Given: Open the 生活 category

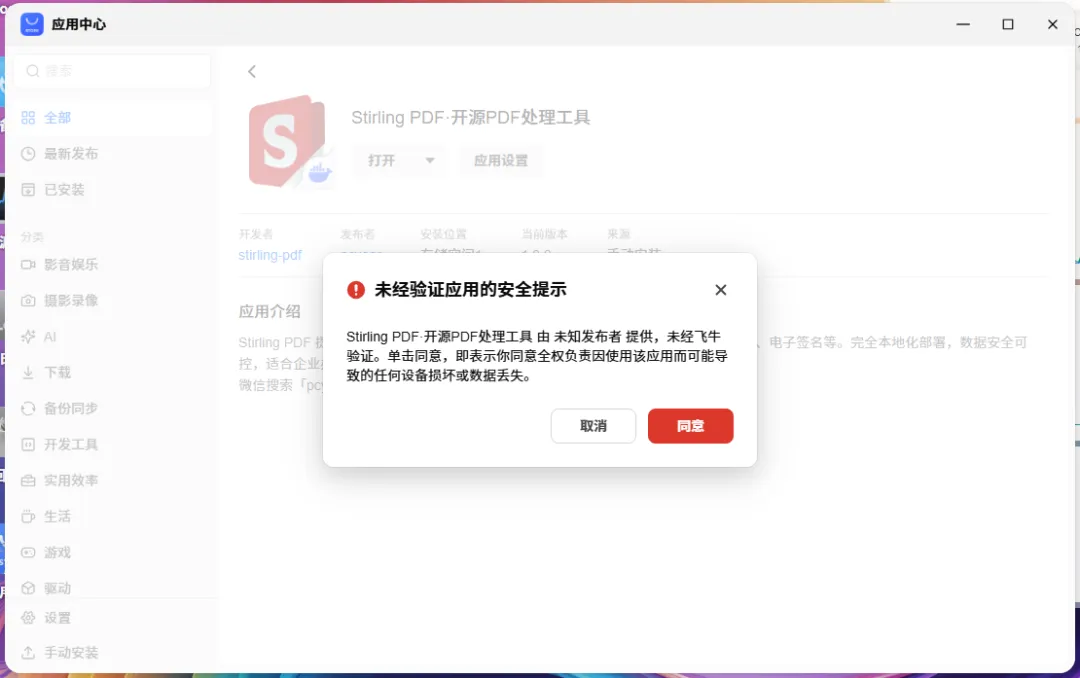Looking at the screenshot, I should pos(112,516).
